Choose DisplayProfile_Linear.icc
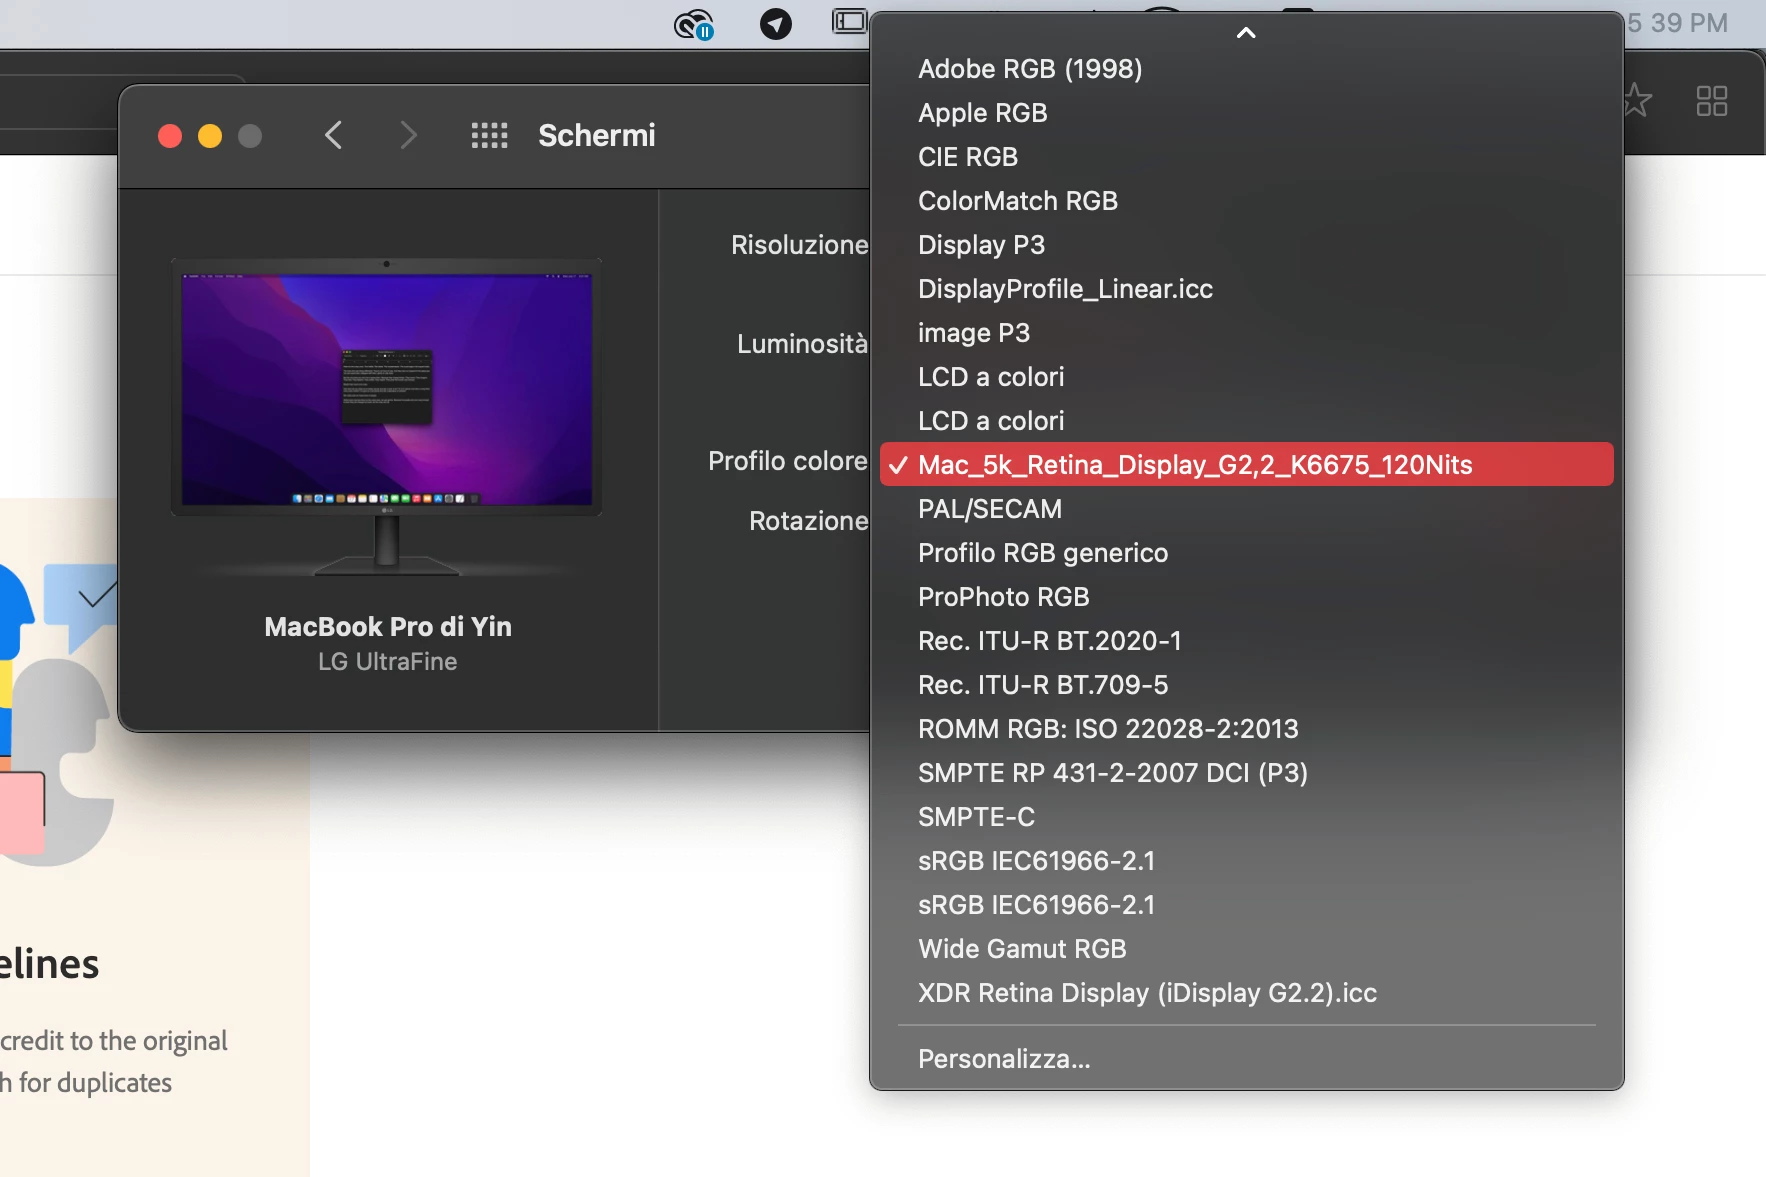This screenshot has width=1766, height=1177. click(x=1246, y=289)
